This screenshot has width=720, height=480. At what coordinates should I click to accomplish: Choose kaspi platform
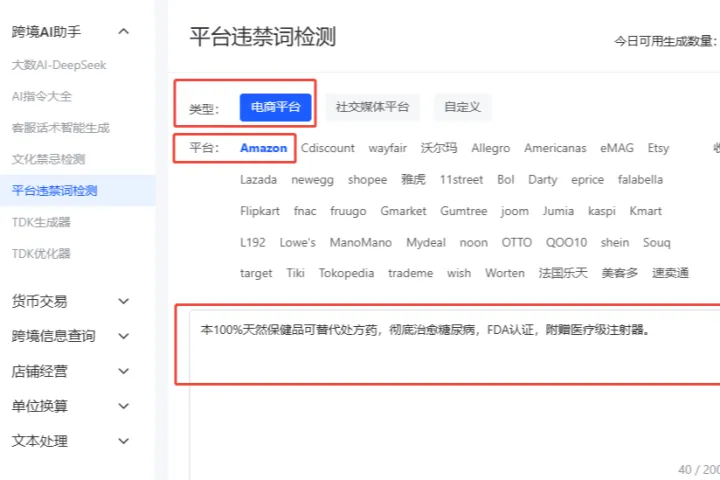click(x=602, y=211)
